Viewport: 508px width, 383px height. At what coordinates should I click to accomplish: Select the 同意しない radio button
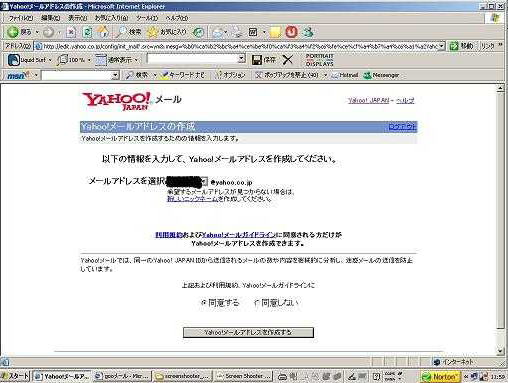pos(256,303)
